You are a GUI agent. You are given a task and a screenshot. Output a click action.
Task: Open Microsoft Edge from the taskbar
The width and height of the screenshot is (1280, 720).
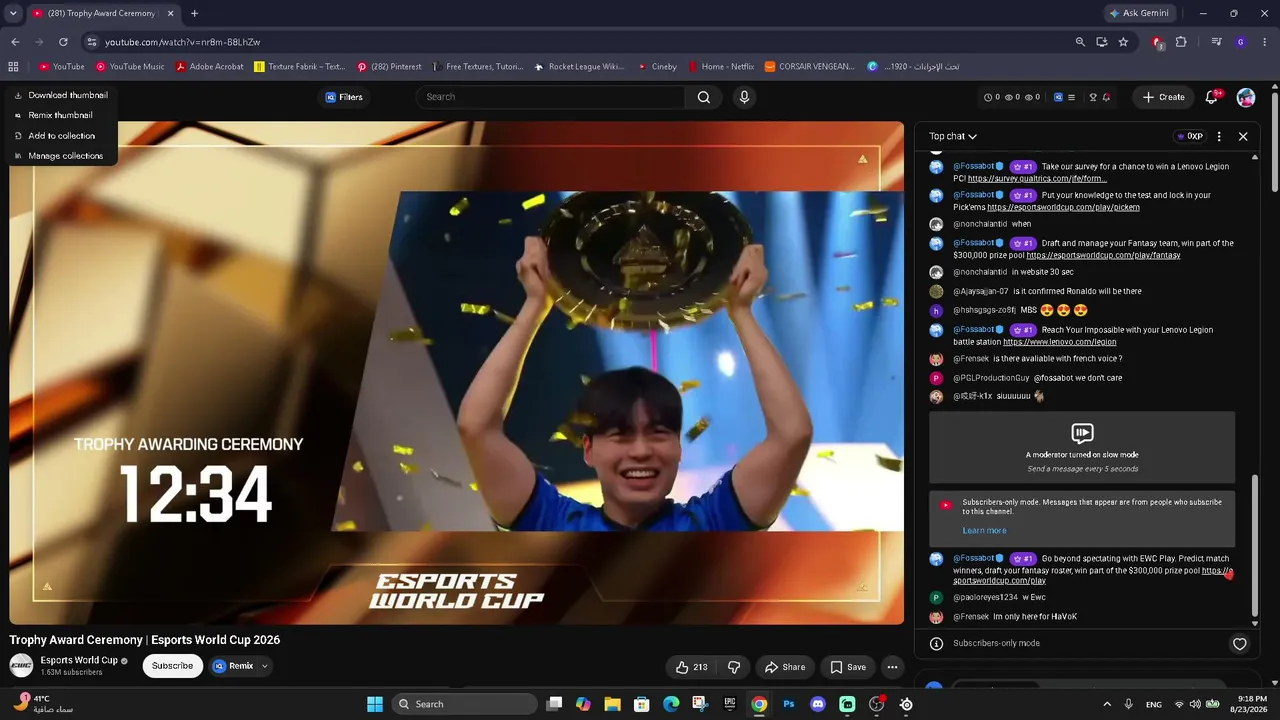click(x=671, y=704)
